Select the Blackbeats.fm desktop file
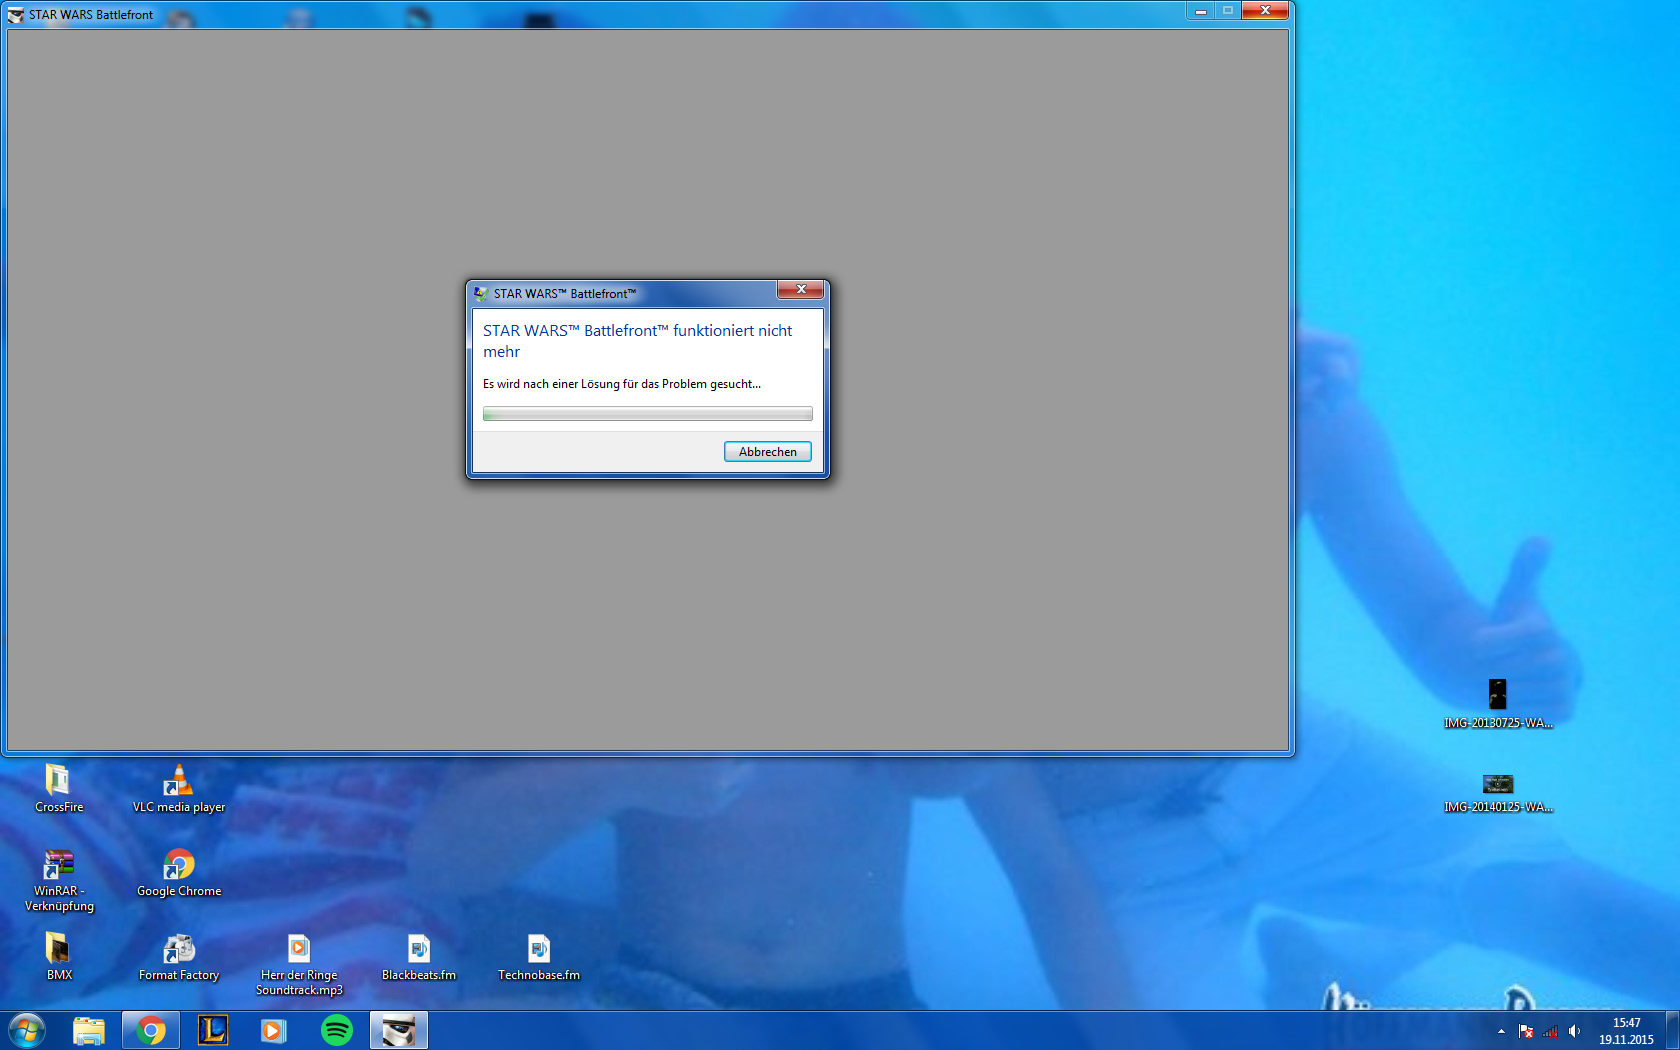Viewport: 1680px width, 1050px height. pos(419,956)
